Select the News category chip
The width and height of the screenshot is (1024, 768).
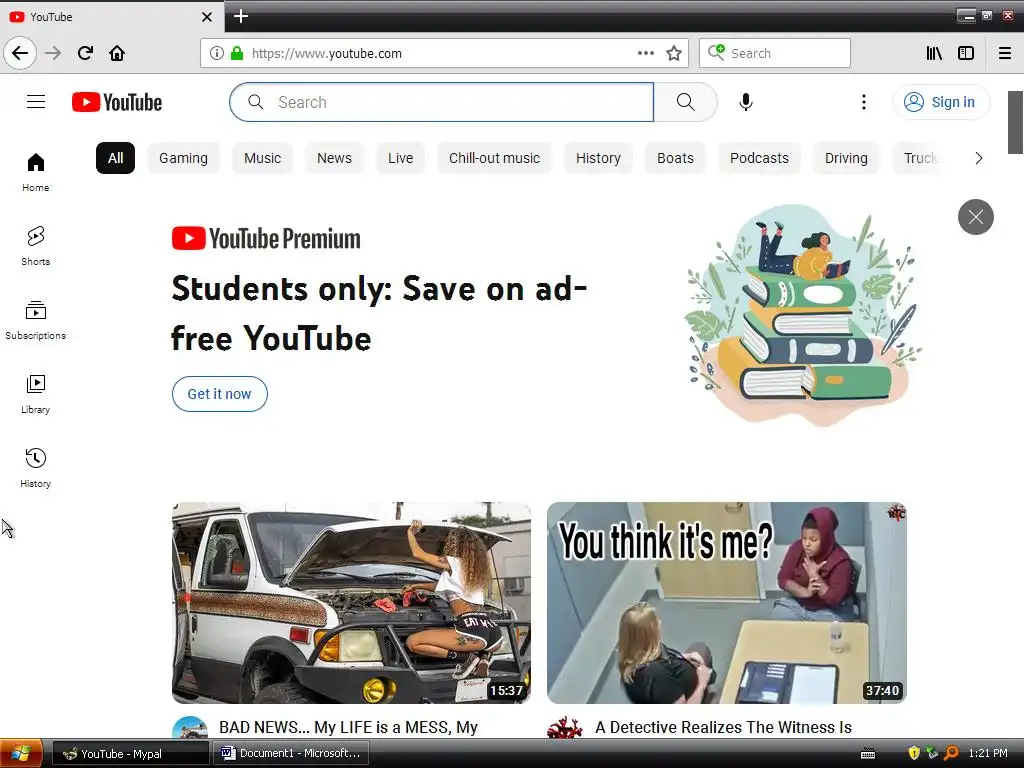click(x=334, y=158)
